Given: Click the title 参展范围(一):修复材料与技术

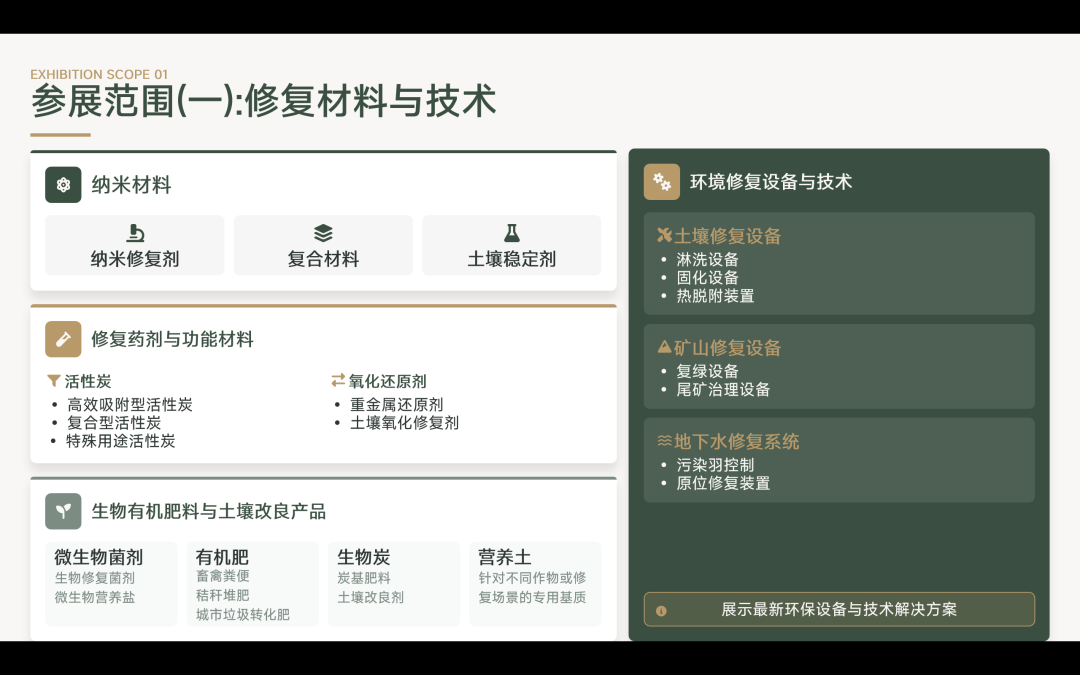Looking at the screenshot, I should (x=263, y=101).
